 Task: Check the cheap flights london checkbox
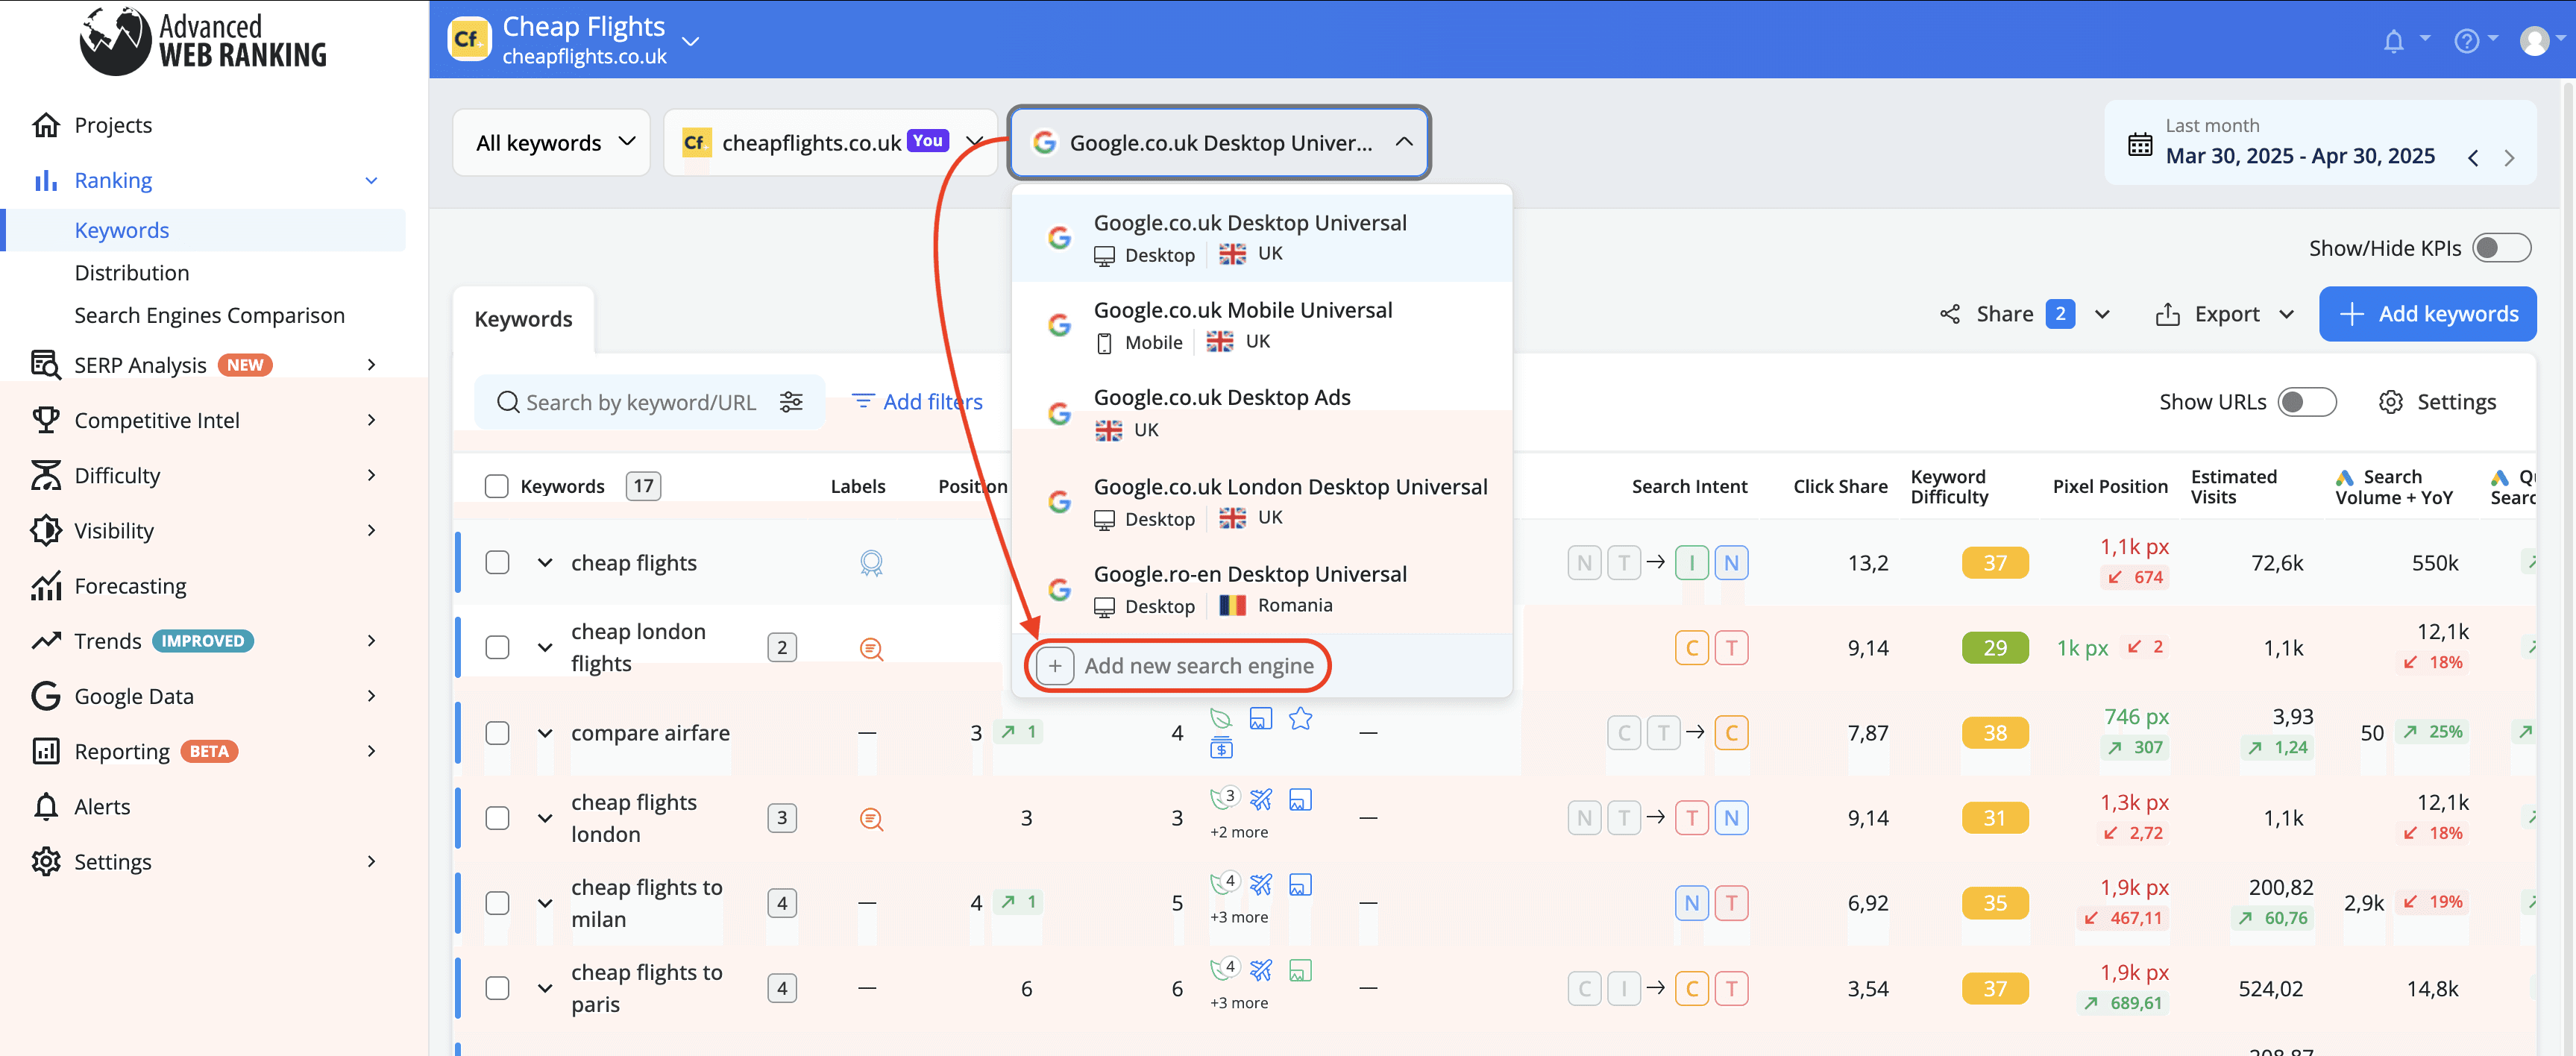(x=497, y=818)
